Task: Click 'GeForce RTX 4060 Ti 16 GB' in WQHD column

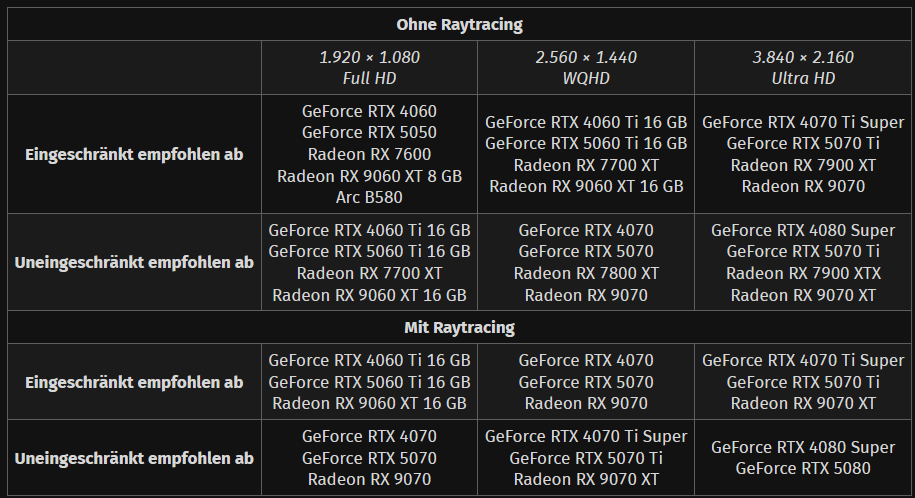Action: tap(586, 122)
